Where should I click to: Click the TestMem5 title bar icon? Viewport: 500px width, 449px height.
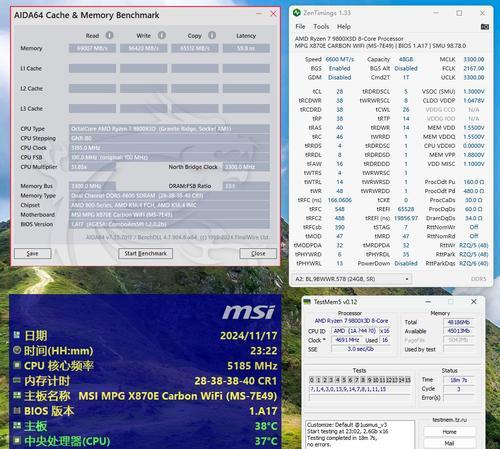tap(307, 301)
